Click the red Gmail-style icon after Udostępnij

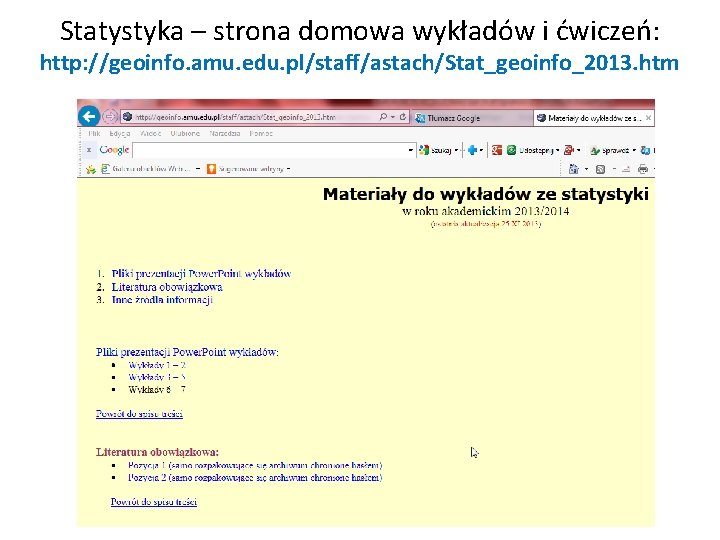[x=569, y=150]
